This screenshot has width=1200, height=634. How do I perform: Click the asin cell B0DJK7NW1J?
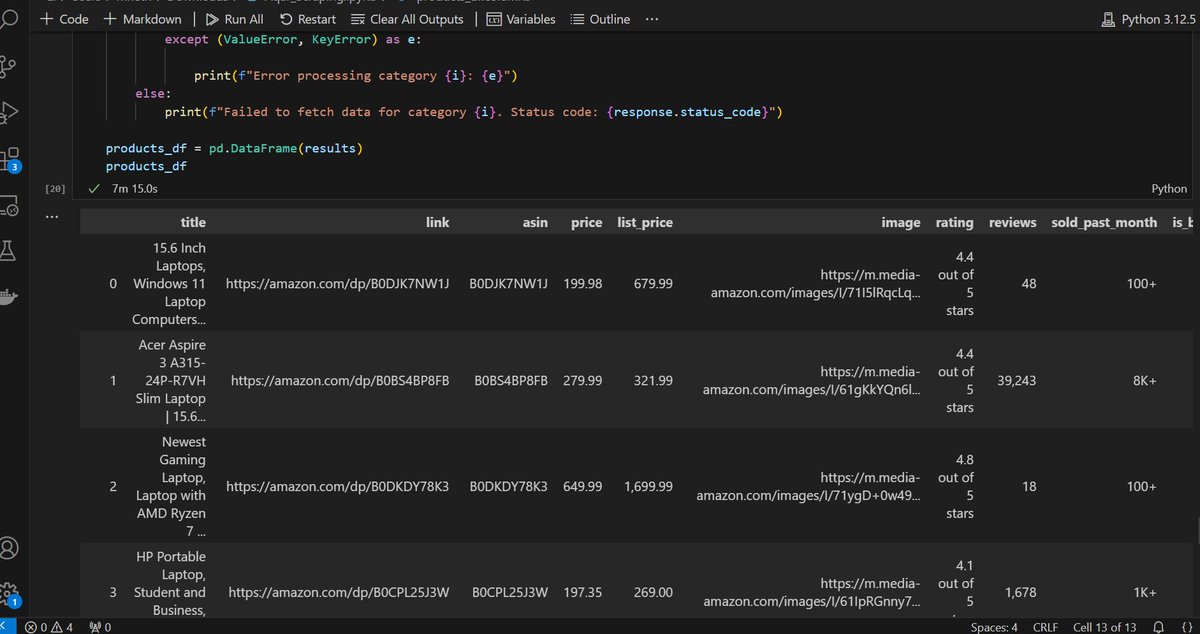click(509, 284)
